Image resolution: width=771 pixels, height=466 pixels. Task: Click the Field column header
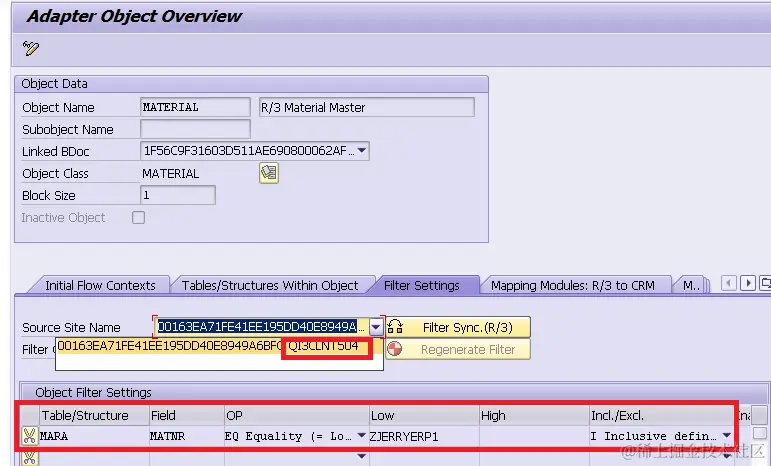click(x=187, y=415)
